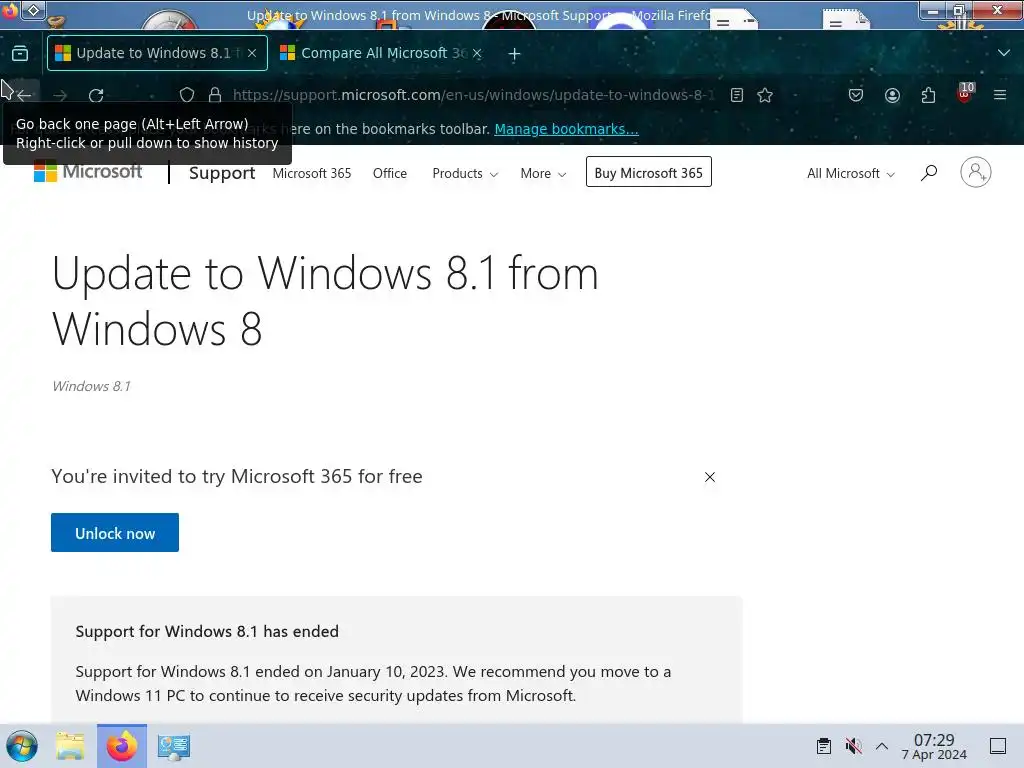Switch to the Compare All Microsoft 365 tab
1024x768 pixels.
[382, 53]
